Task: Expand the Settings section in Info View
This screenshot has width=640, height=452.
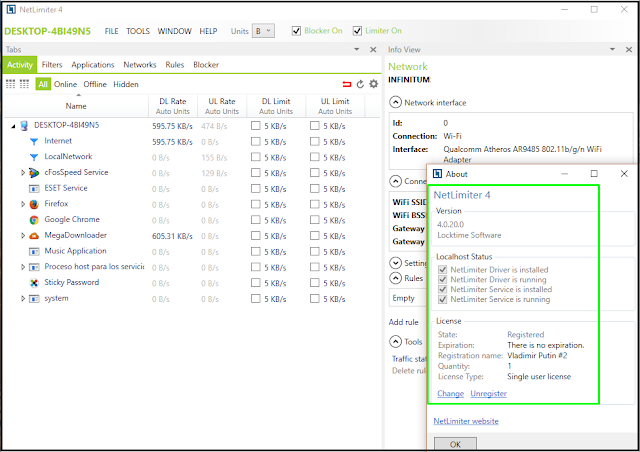Action: coord(395,263)
